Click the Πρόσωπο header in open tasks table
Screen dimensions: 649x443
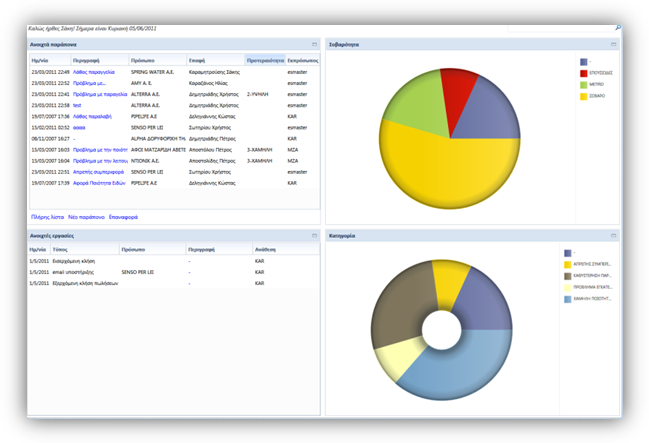pos(153,250)
